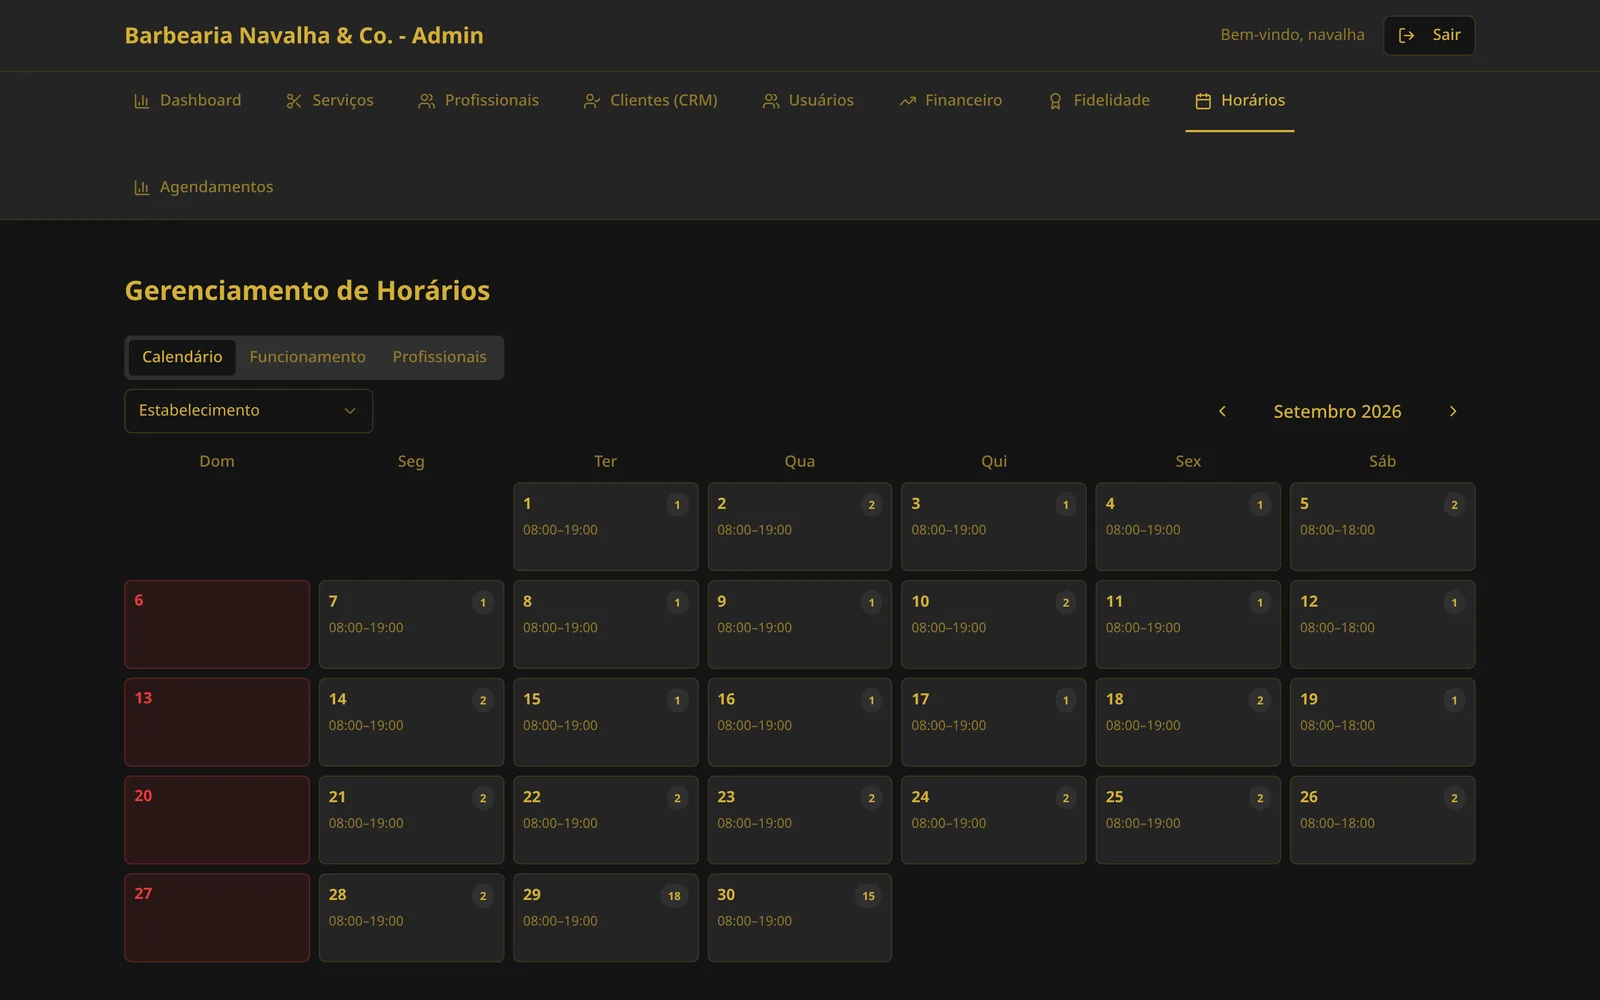1600x1000 pixels.
Task: Click the Usuários people icon
Action: [x=771, y=101]
